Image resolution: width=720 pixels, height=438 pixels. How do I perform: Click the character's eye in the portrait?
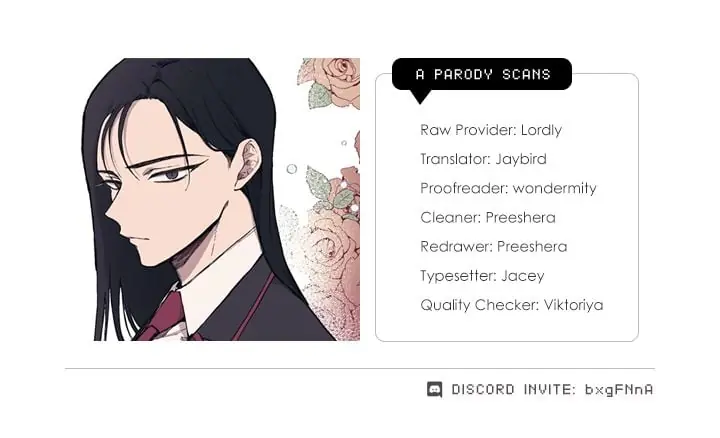coord(173,174)
